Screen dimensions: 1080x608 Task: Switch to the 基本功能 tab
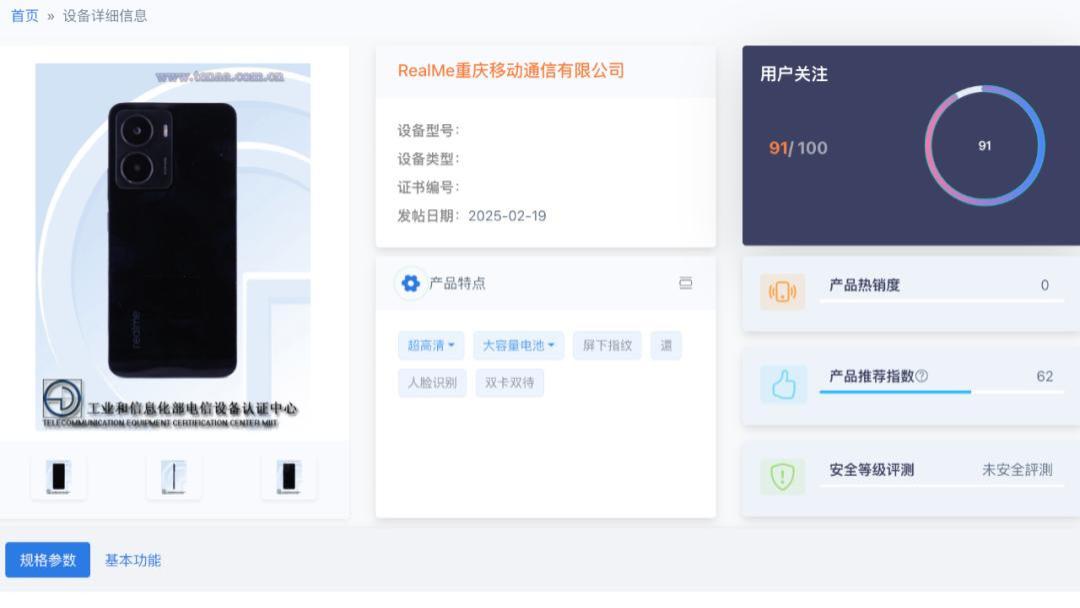[x=133, y=560]
